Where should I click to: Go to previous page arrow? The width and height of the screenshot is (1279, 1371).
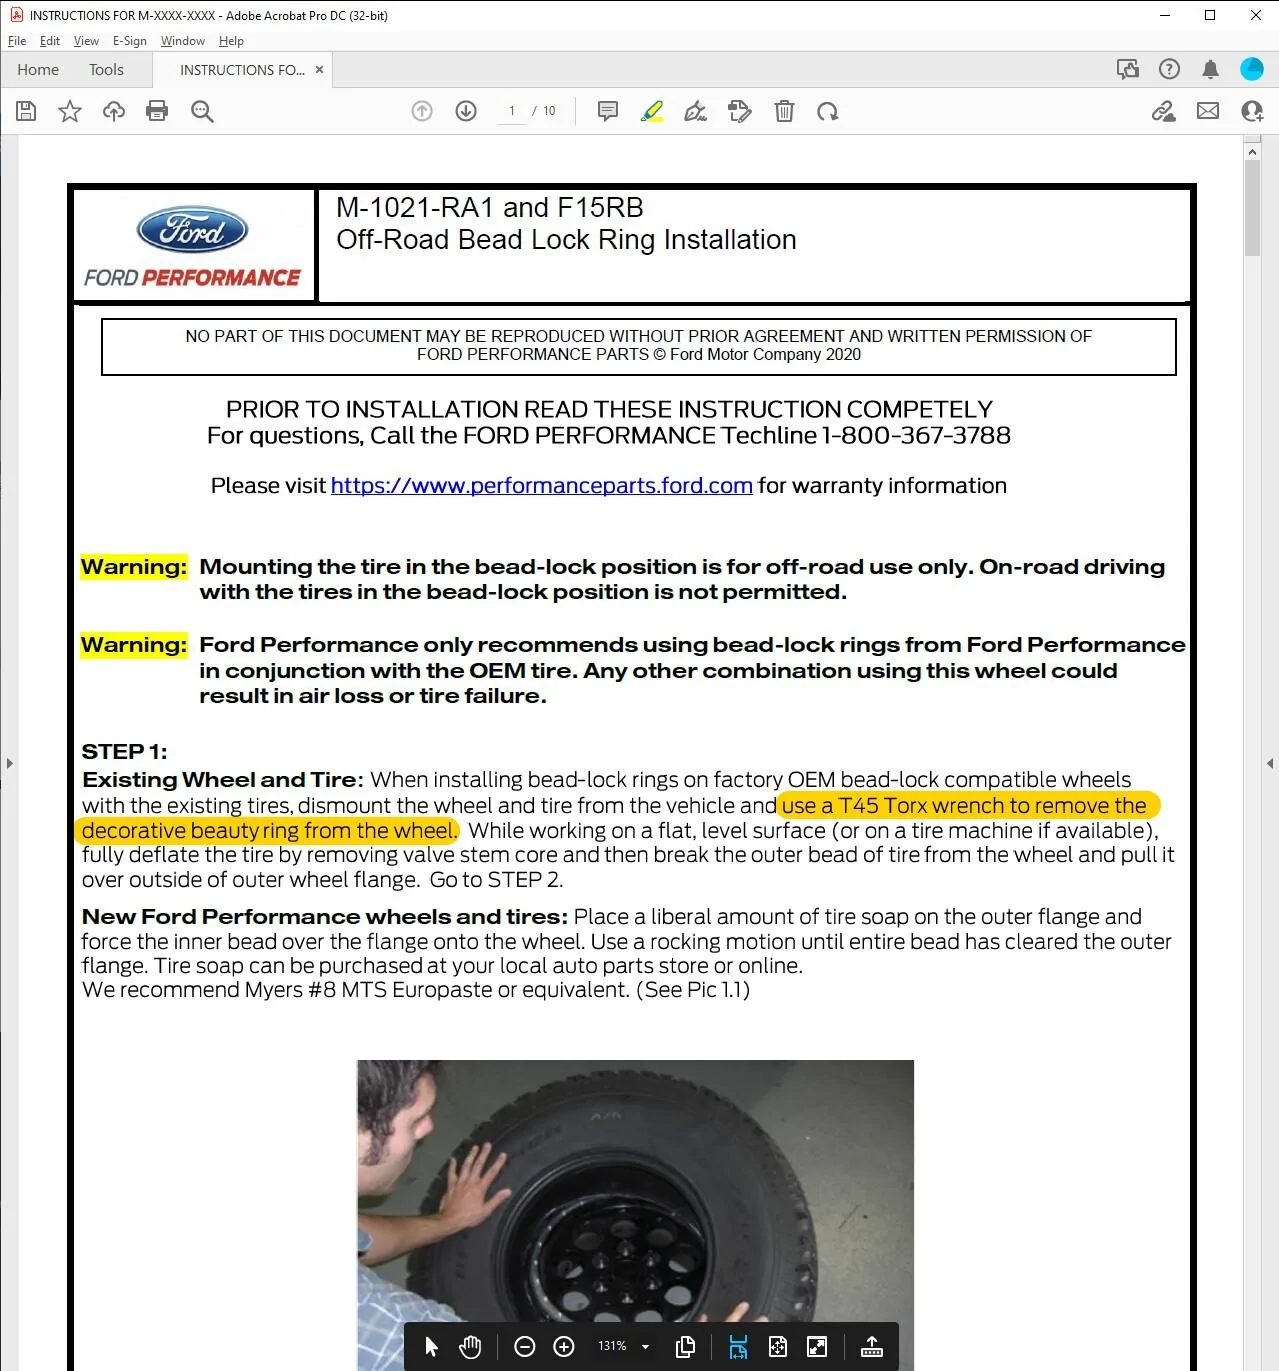422,111
